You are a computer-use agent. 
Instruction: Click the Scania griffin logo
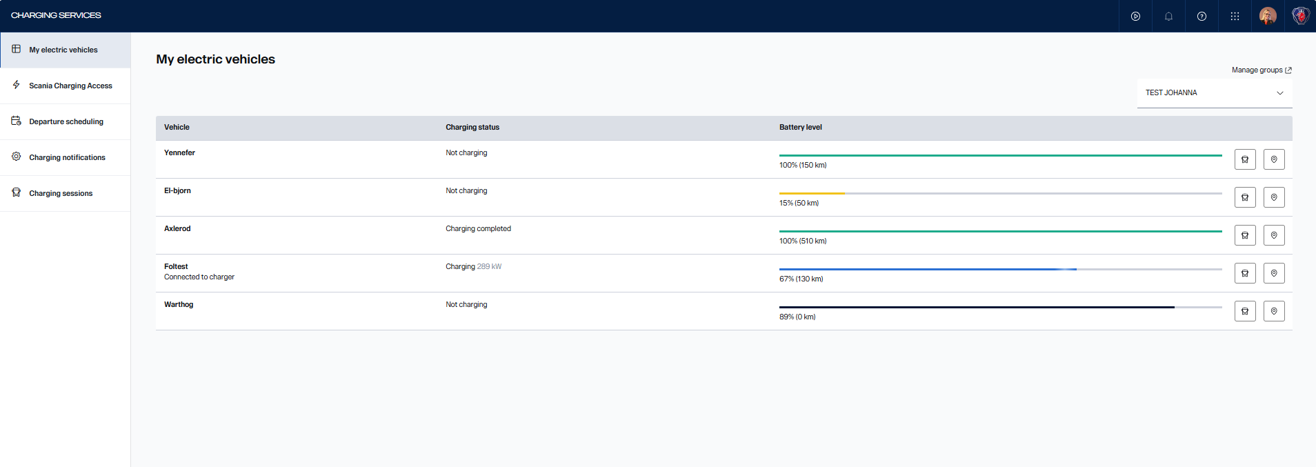click(1300, 16)
